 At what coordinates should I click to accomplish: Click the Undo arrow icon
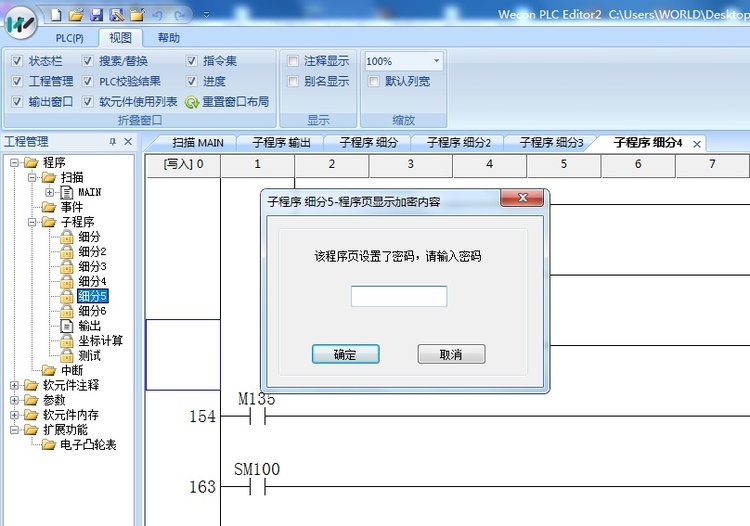coord(159,15)
